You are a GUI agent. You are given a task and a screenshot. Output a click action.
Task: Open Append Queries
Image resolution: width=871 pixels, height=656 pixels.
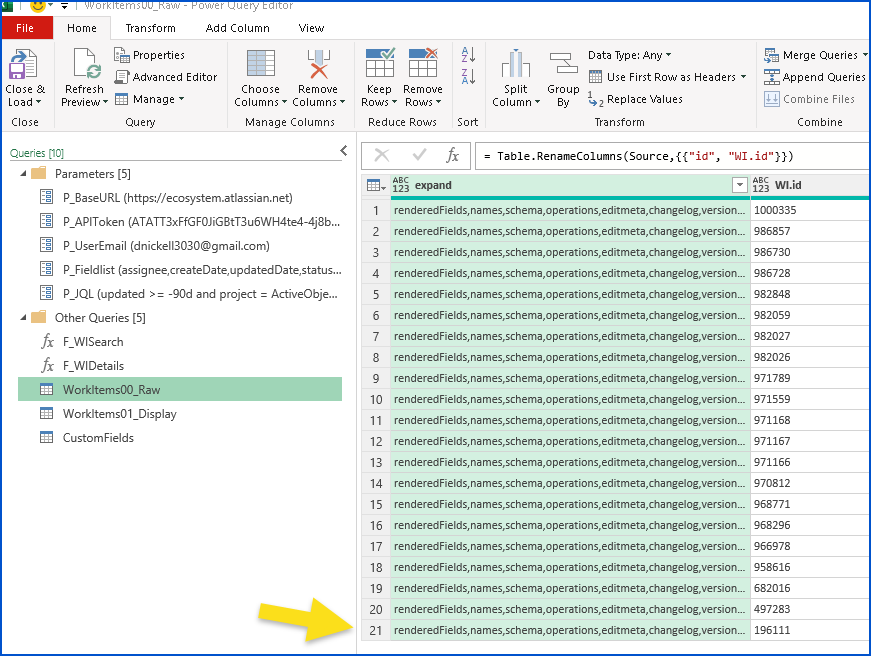812,76
